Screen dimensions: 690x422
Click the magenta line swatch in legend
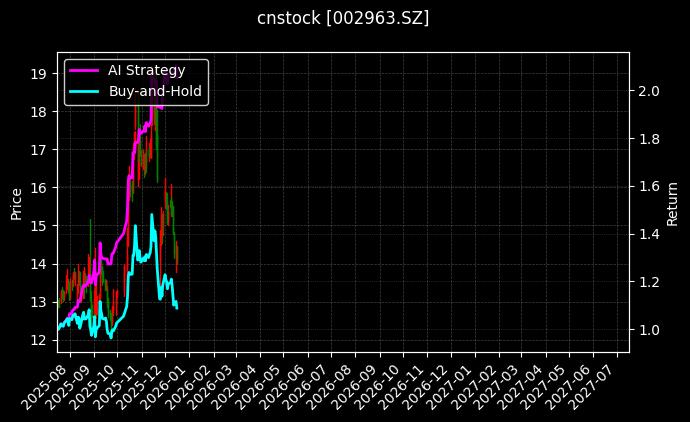click(x=84, y=70)
